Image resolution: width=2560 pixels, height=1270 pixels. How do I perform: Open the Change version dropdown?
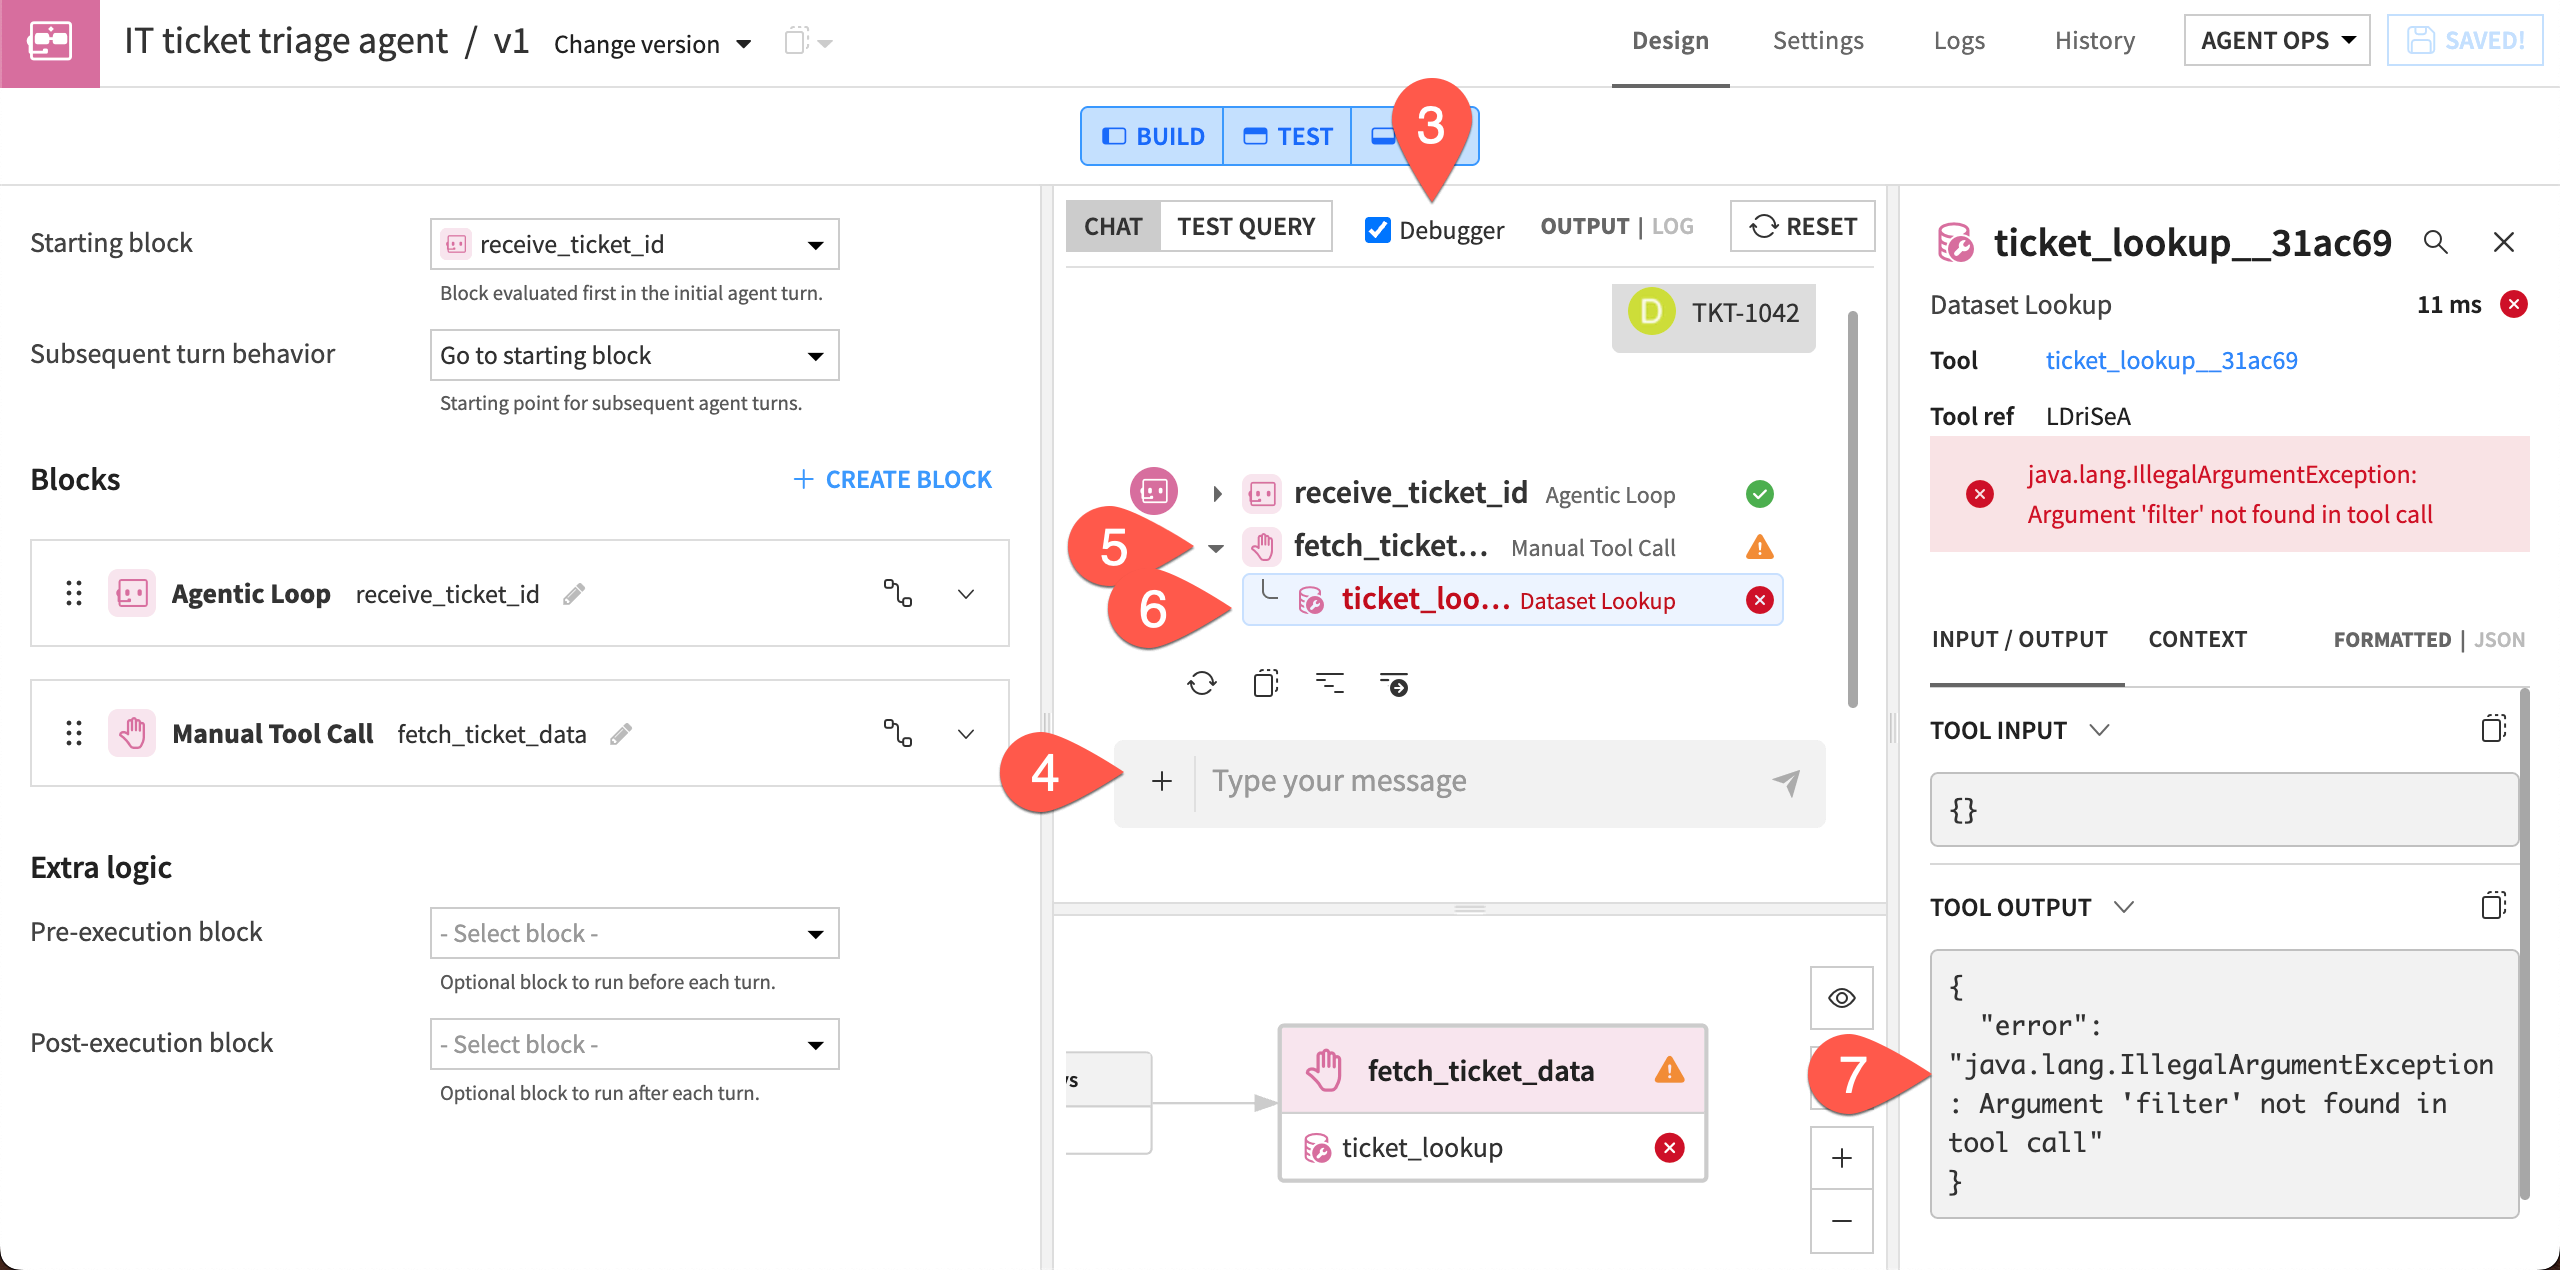pos(653,44)
